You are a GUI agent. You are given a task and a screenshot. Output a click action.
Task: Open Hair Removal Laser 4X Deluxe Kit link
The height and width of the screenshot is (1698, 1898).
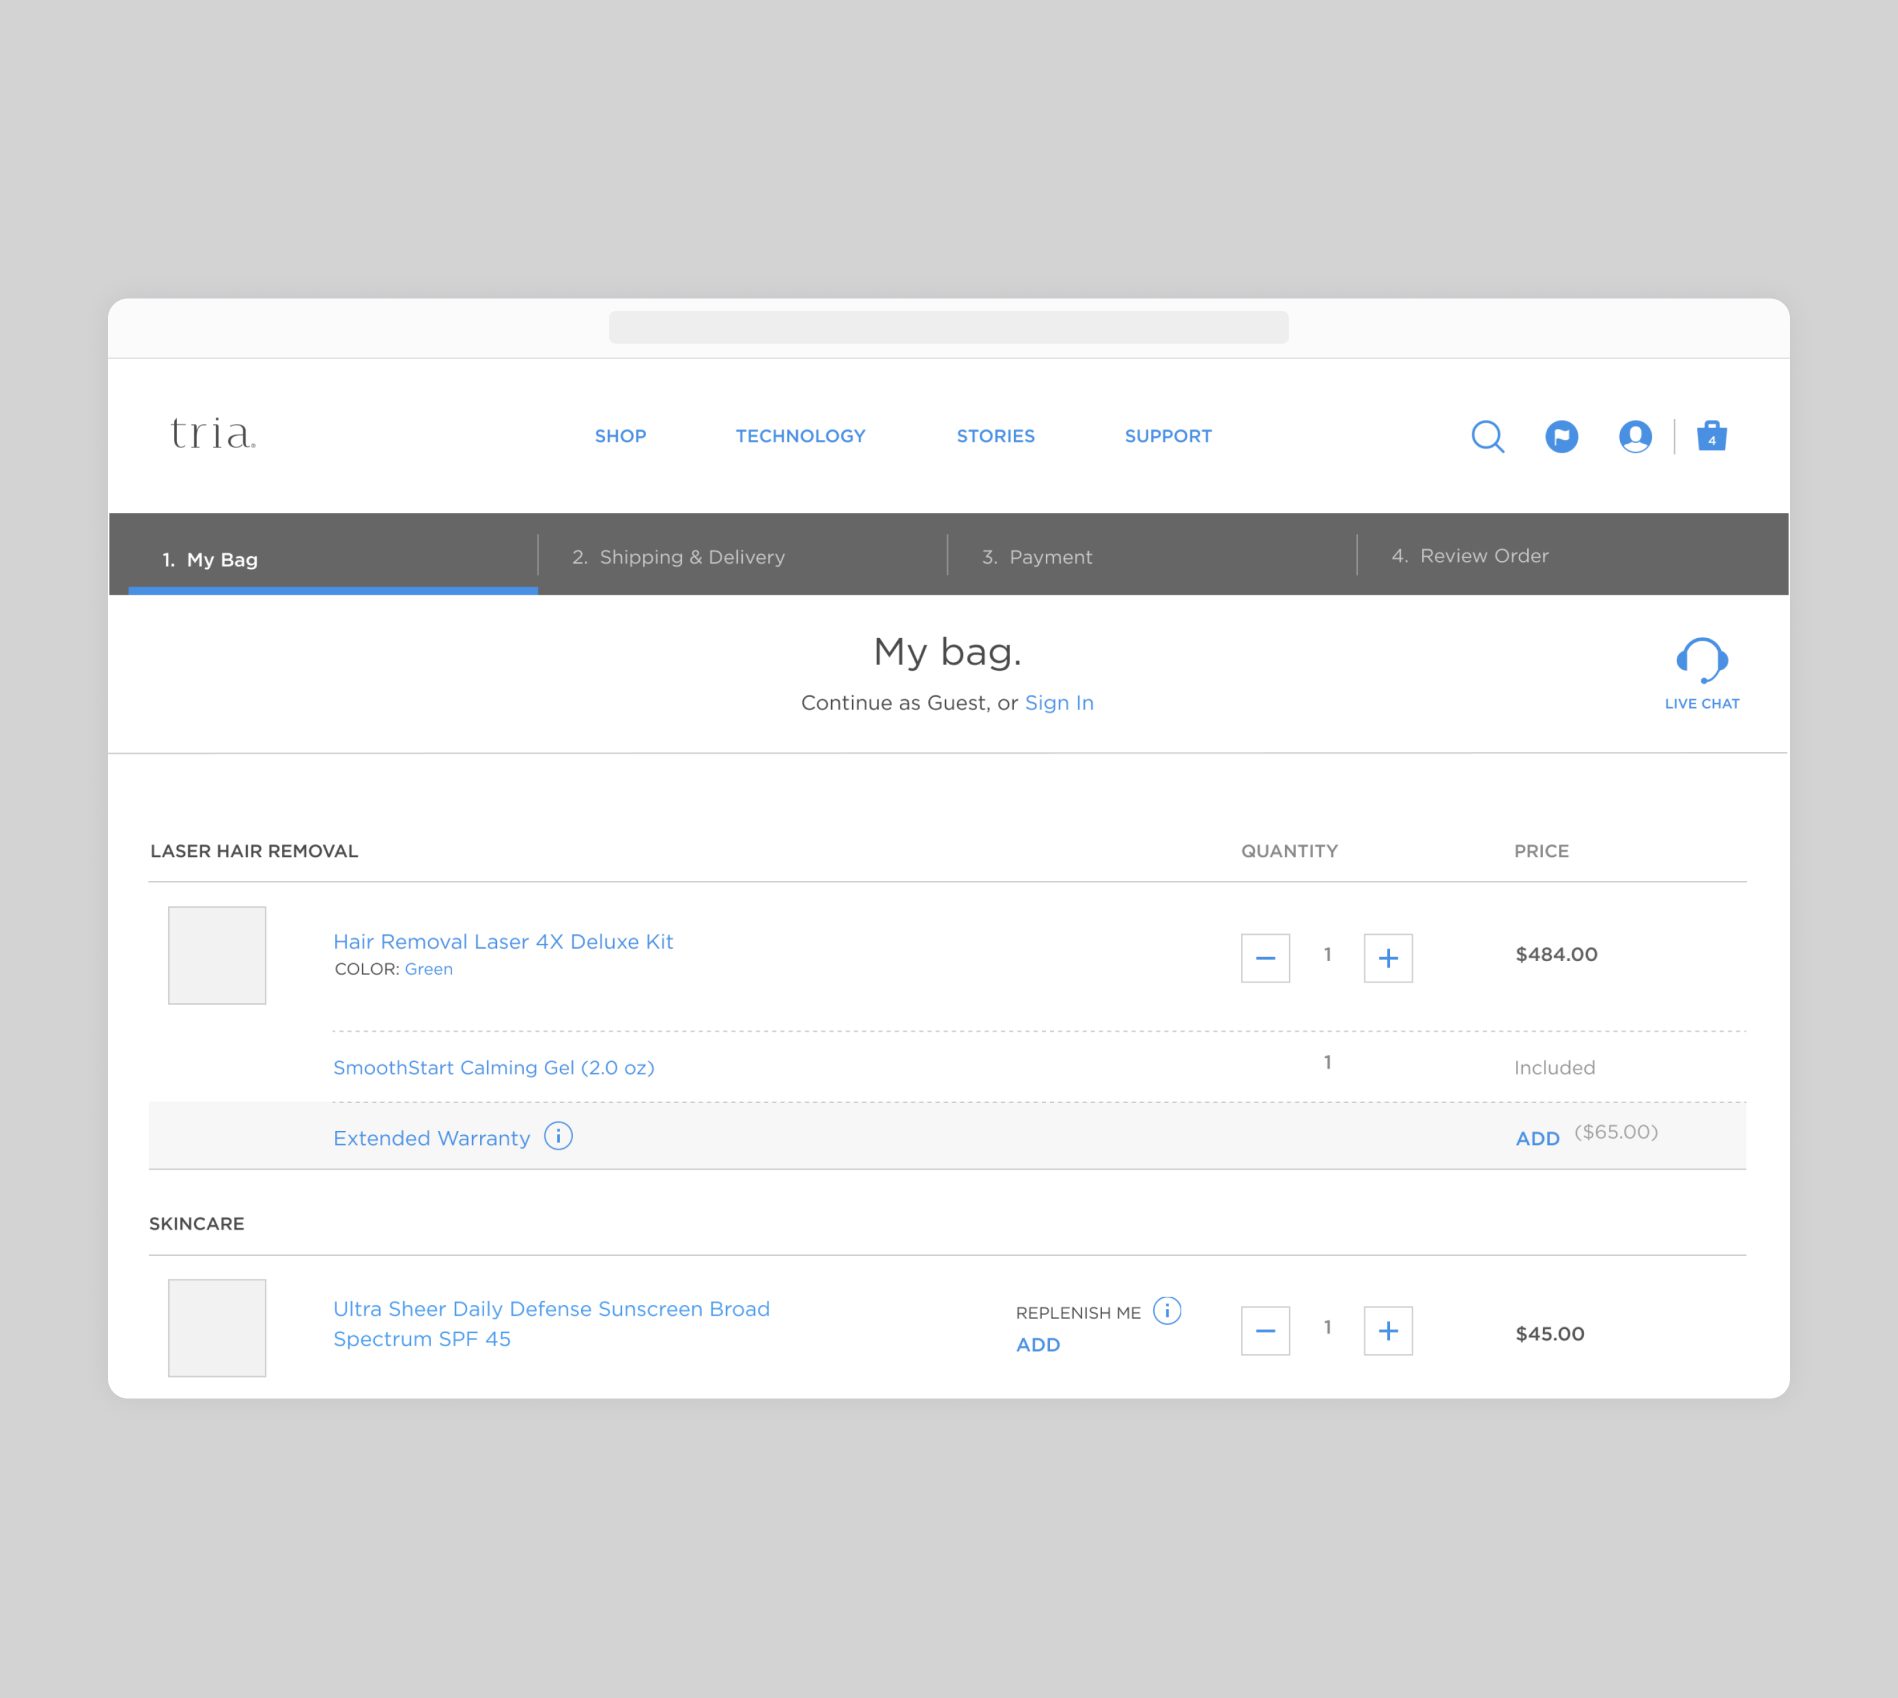503,941
